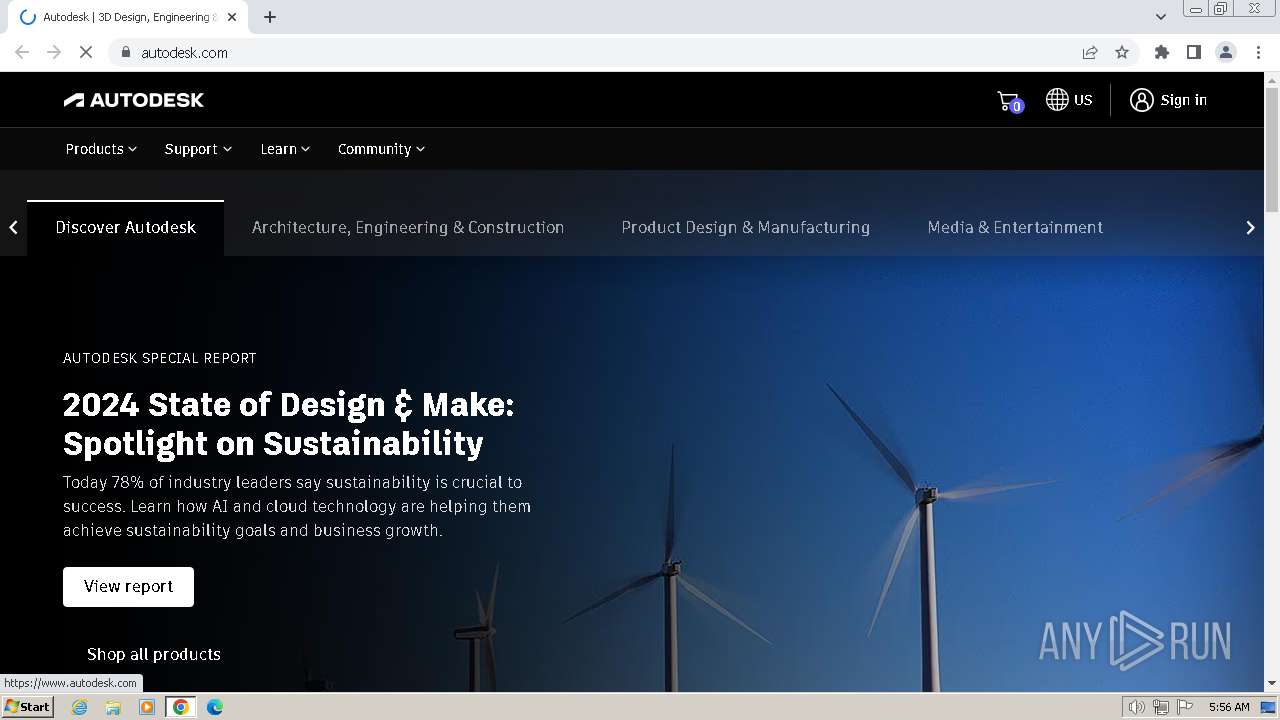Image resolution: width=1280 pixels, height=720 pixels.
Task: Open a new browser tab
Action: pos(270,17)
